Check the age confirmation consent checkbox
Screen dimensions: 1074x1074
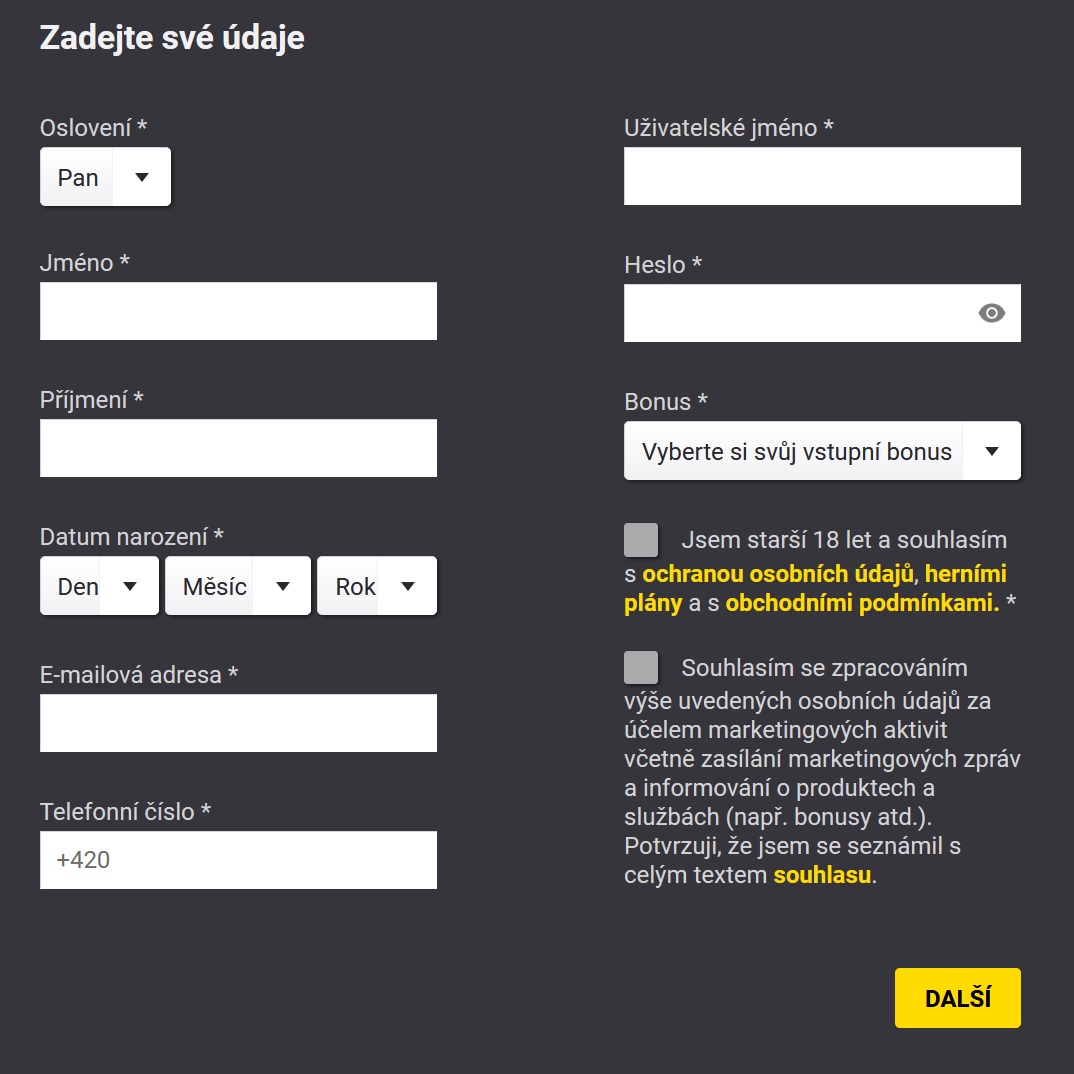(640, 539)
